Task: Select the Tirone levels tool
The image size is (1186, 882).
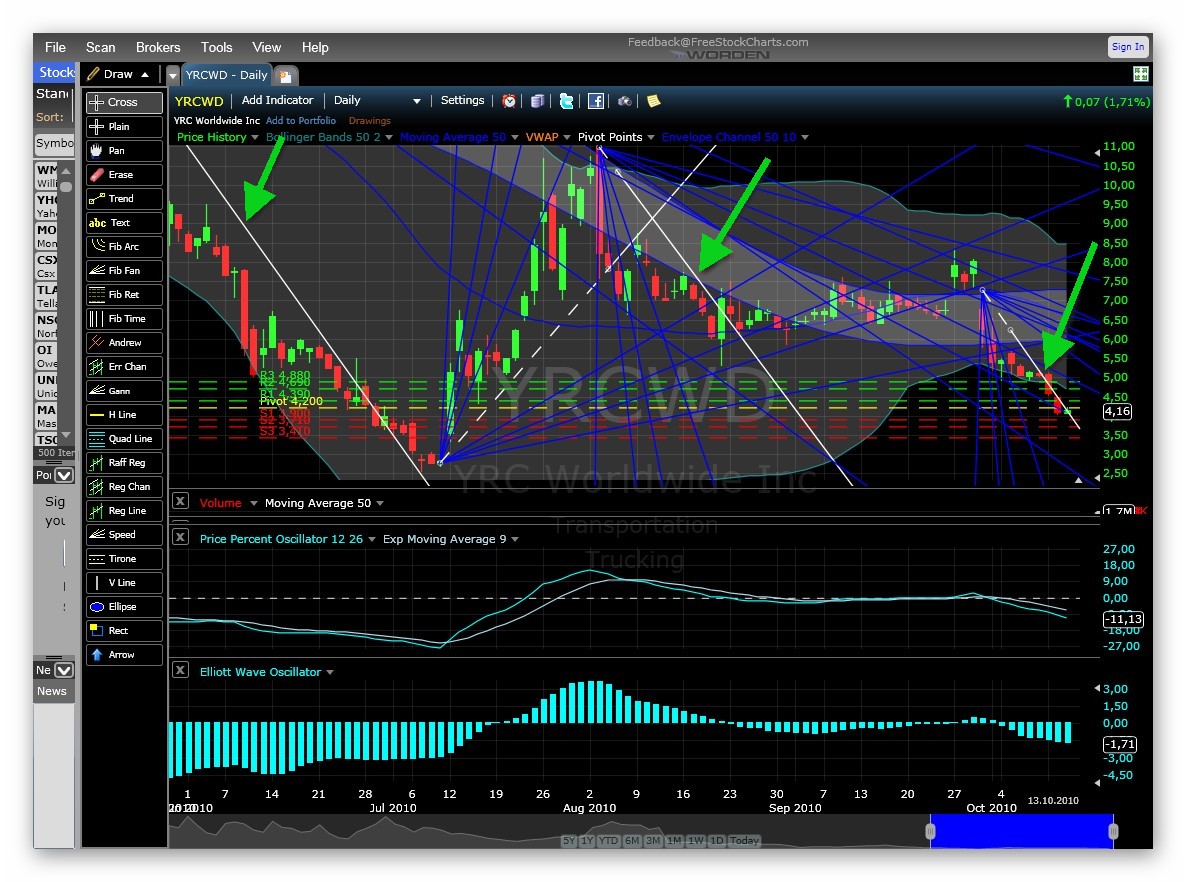Action: point(124,559)
